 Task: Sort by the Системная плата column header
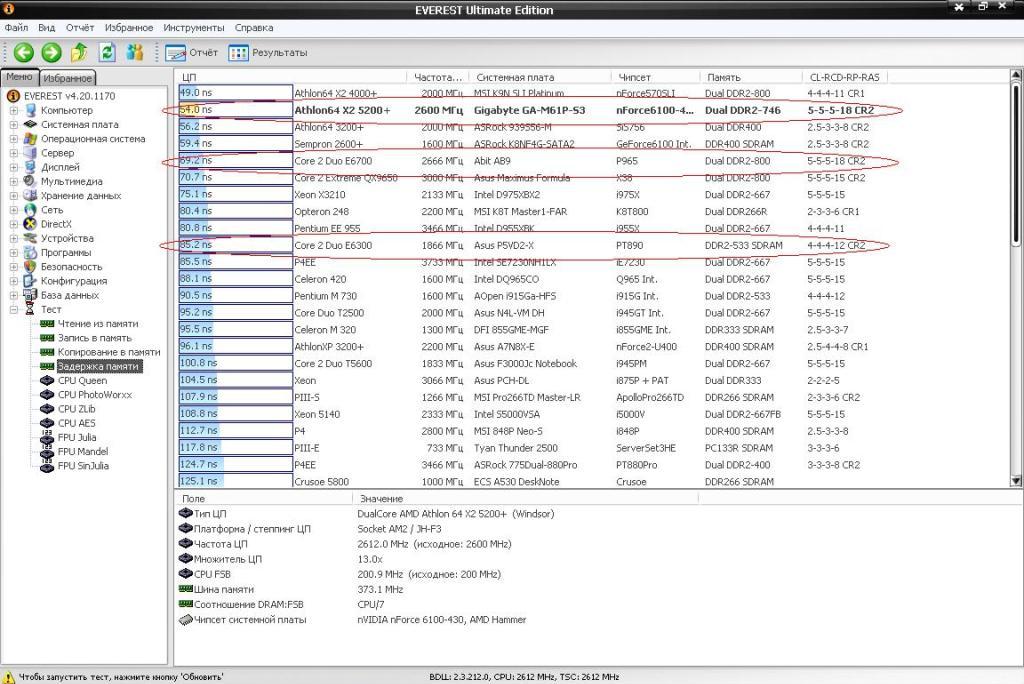pos(541,77)
